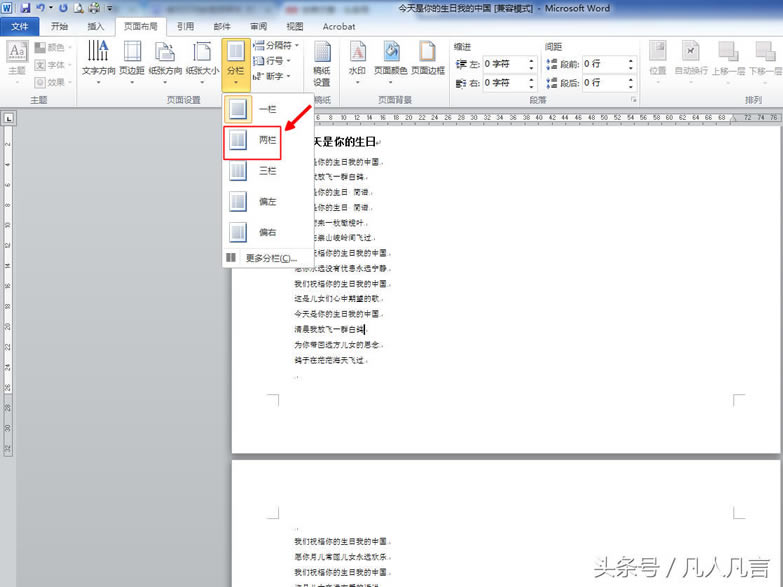Open the 水印 watermark tool
783x587 pixels.
357,58
